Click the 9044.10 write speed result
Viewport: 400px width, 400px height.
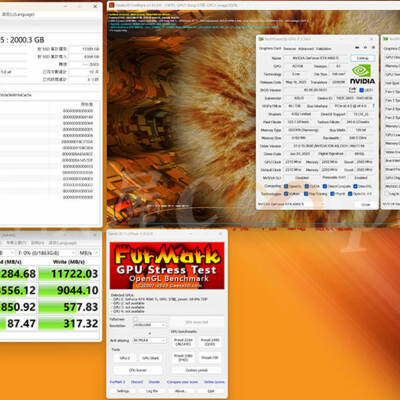[x=69, y=290]
